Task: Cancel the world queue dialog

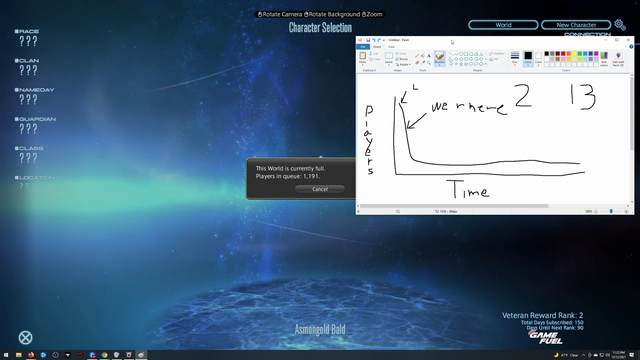Action: tap(320, 189)
